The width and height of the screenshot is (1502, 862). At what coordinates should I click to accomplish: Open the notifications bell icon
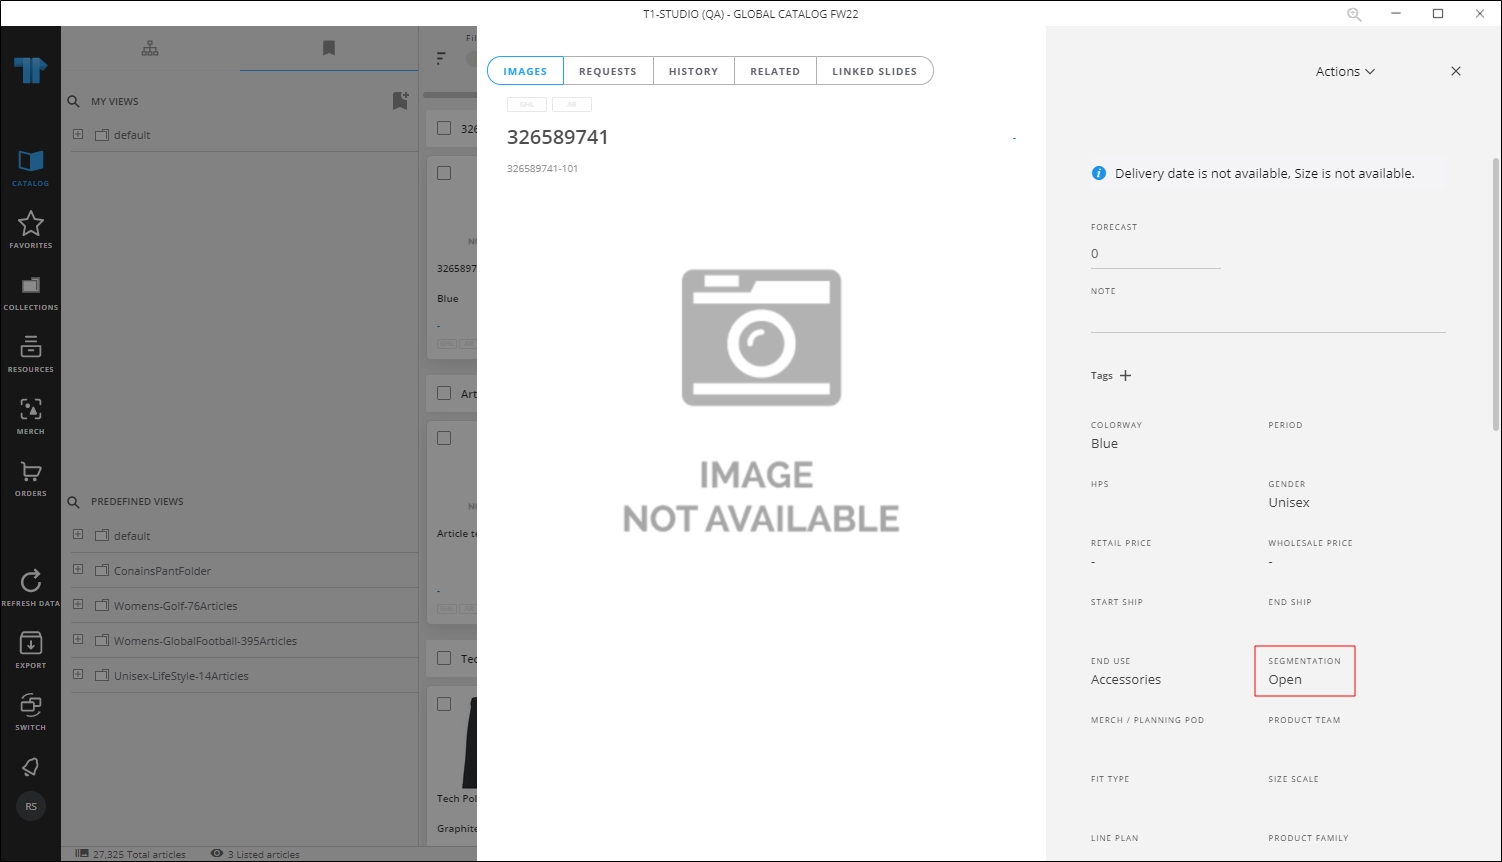(30, 767)
